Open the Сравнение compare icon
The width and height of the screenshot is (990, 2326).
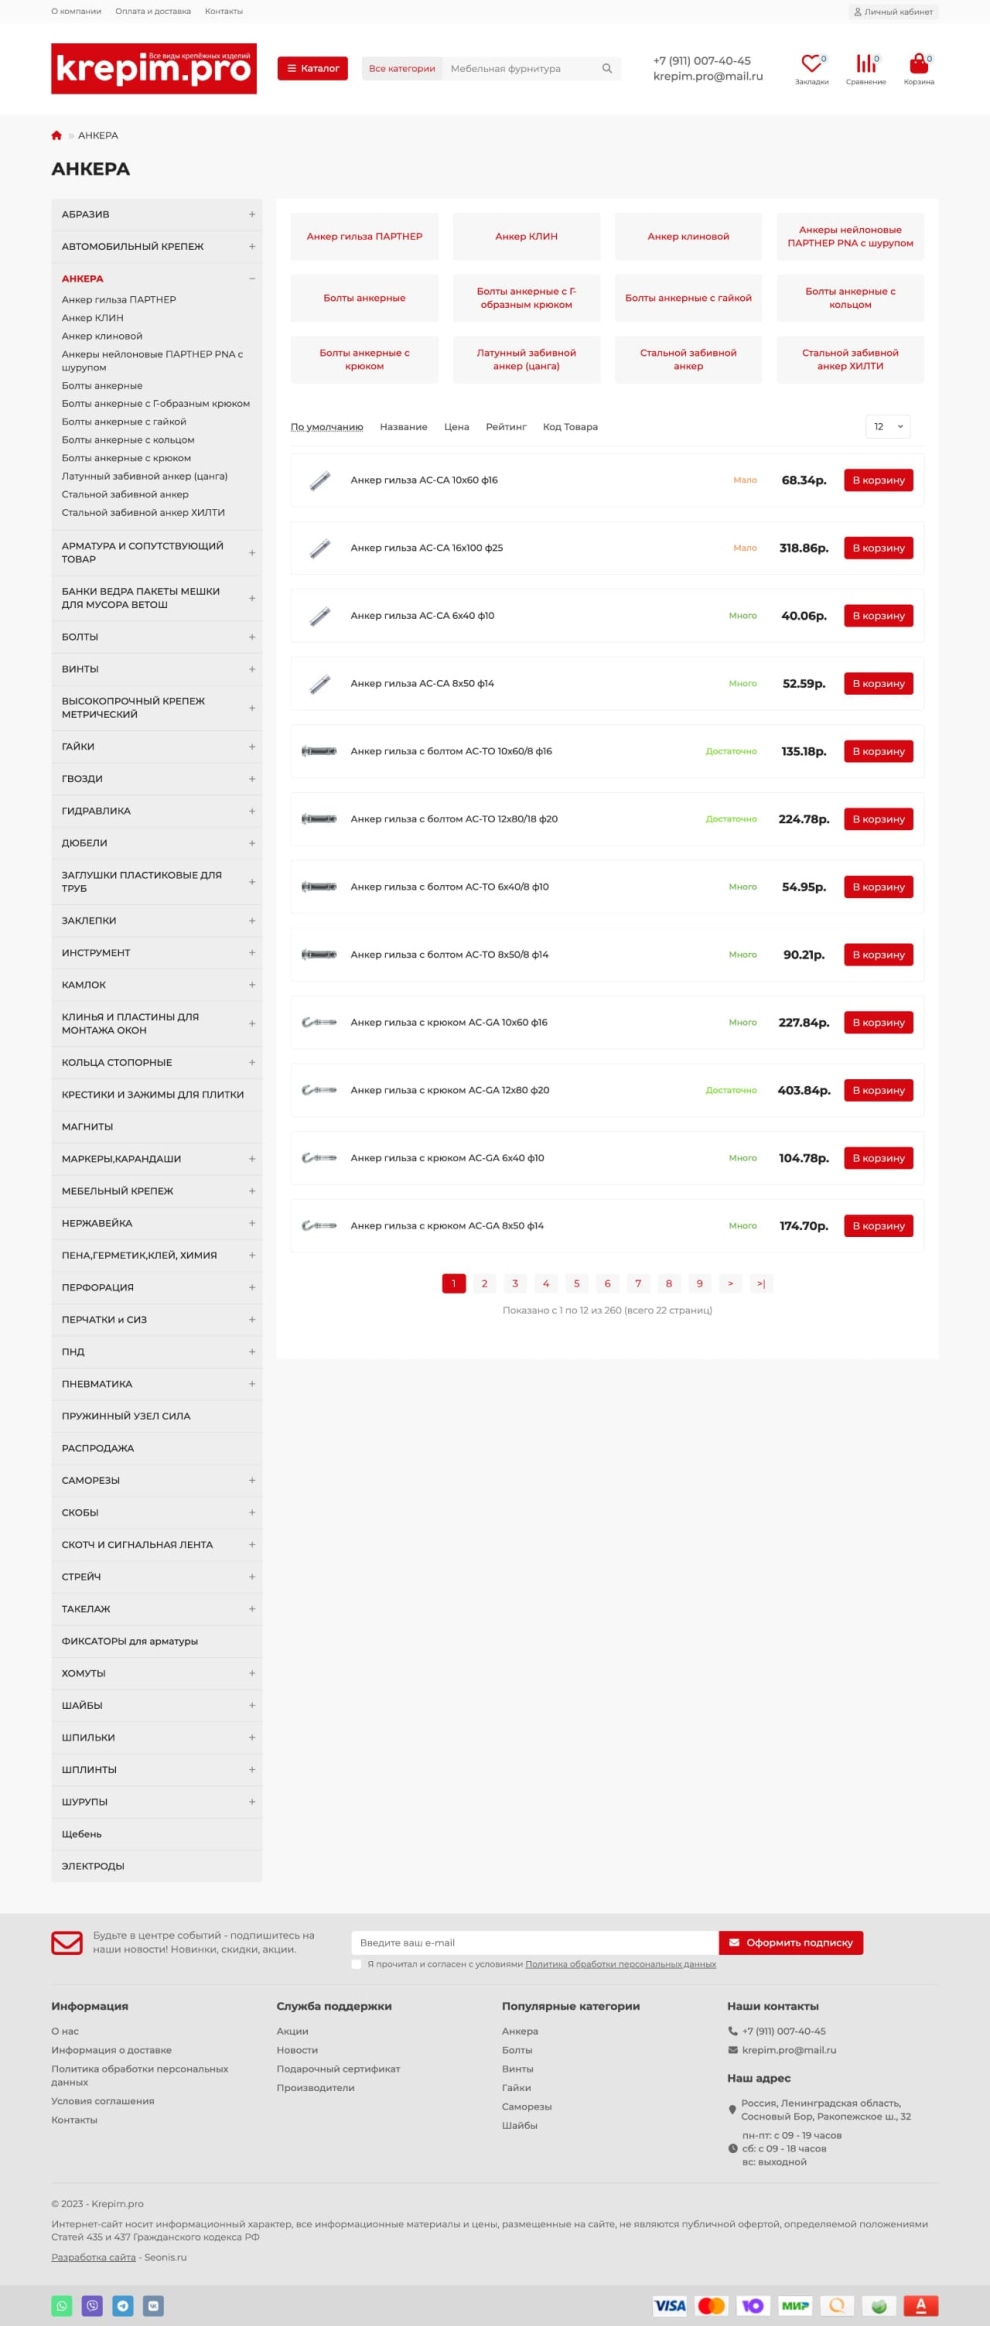[865, 65]
